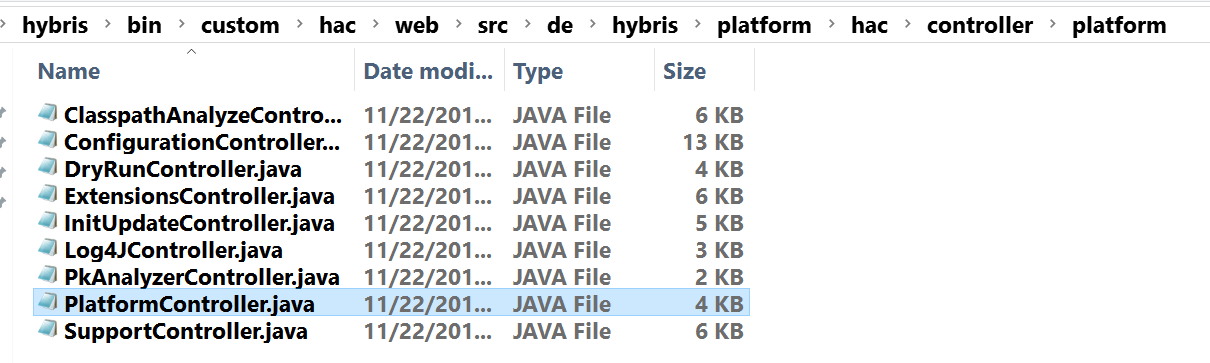Go to the bin breadcrumb folder
Image resolution: width=1210 pixels, height=363 pixels.
click(145, 26)
